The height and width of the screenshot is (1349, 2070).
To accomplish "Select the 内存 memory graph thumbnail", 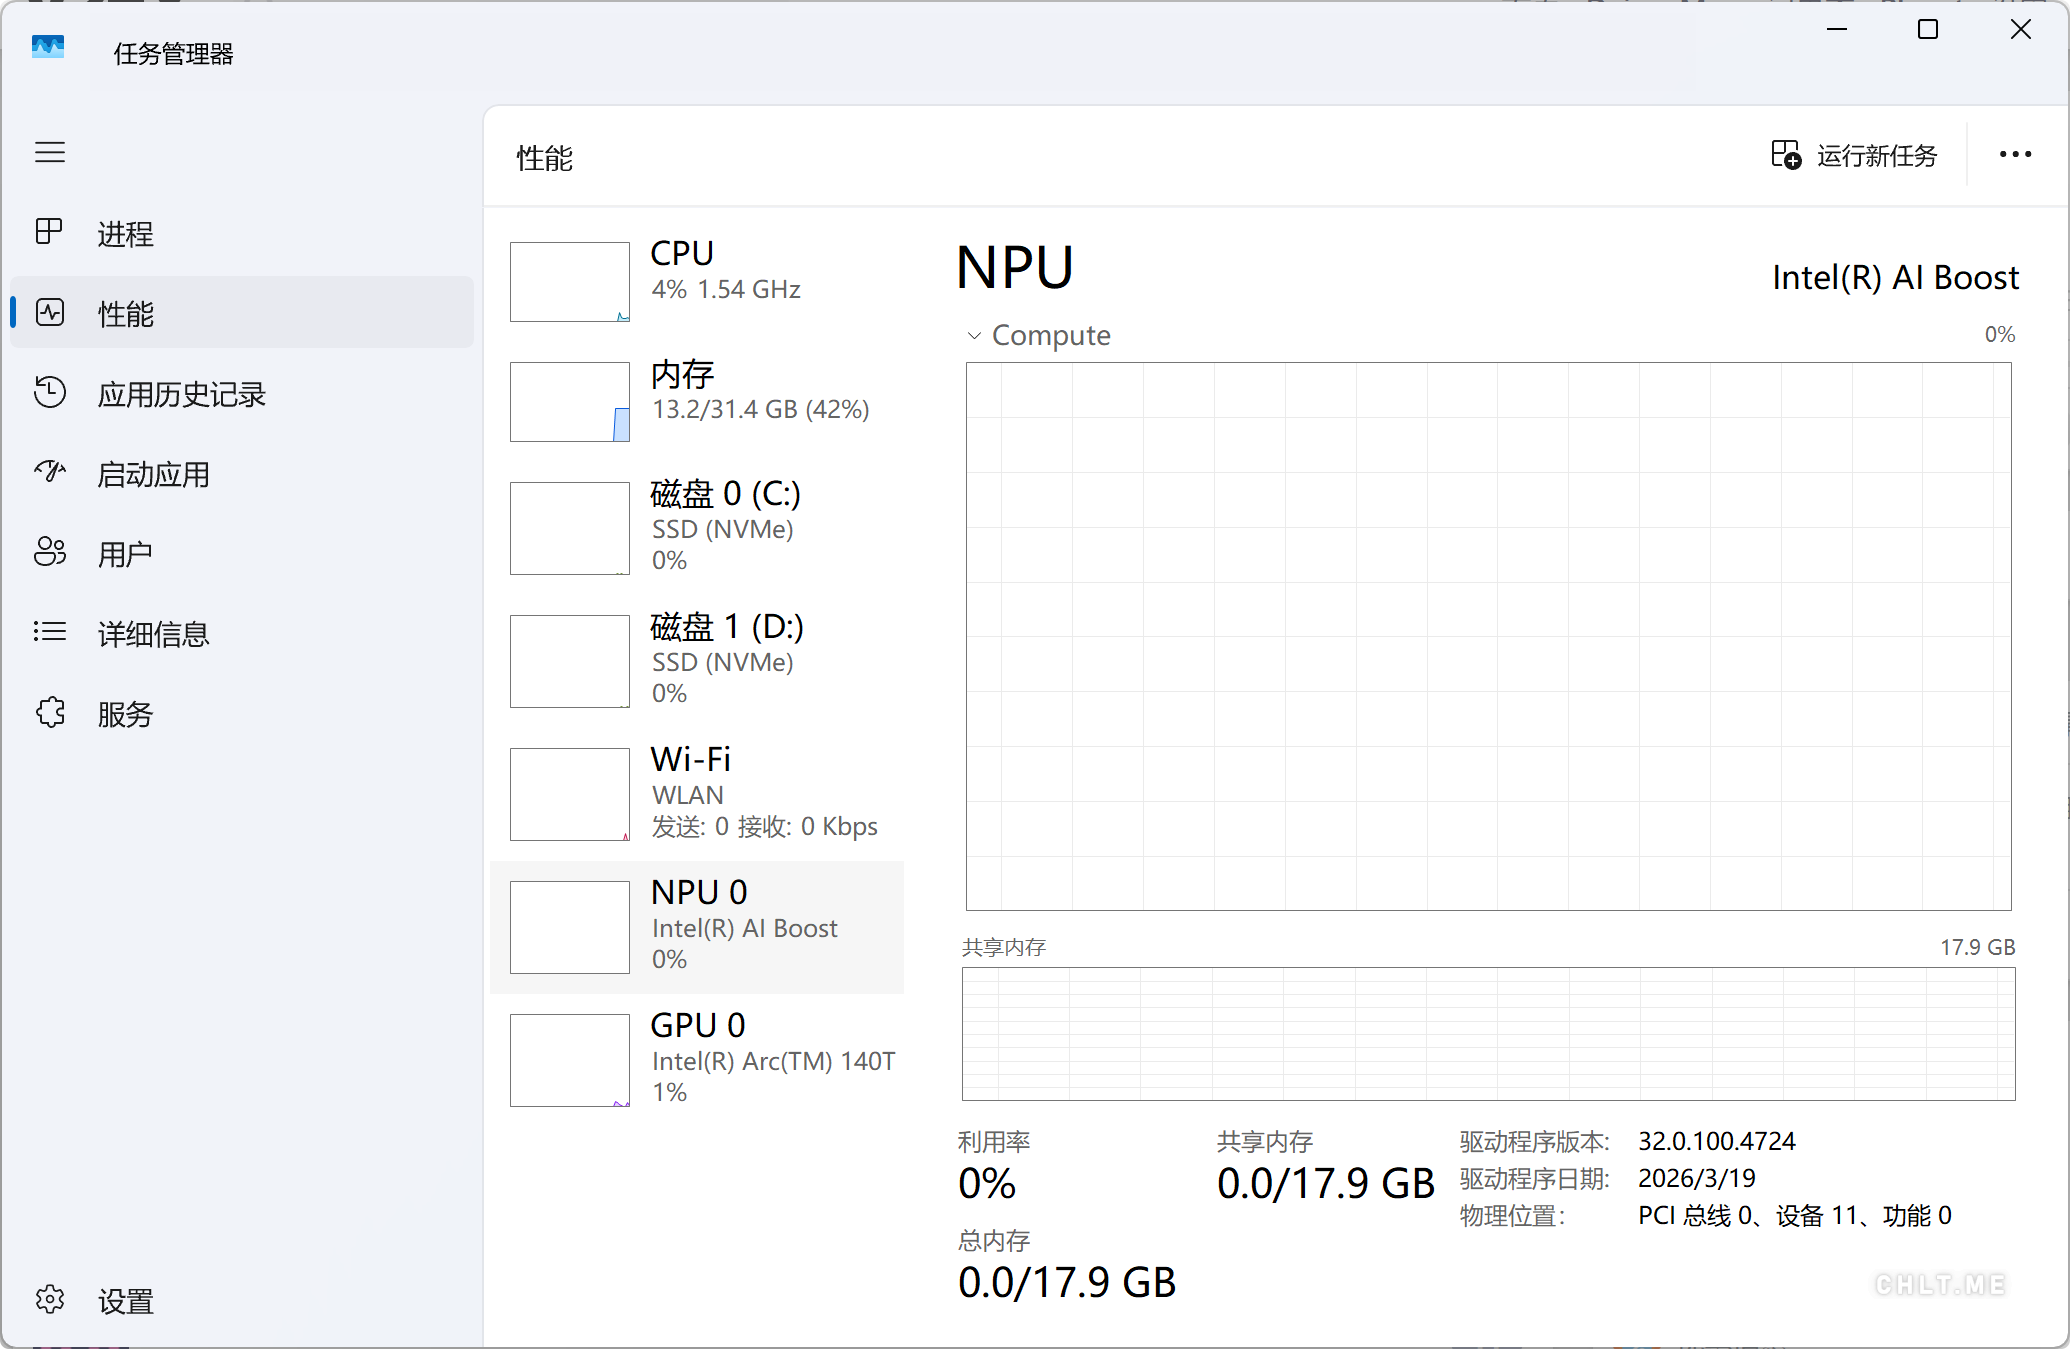I will click(x=570, y=402).
